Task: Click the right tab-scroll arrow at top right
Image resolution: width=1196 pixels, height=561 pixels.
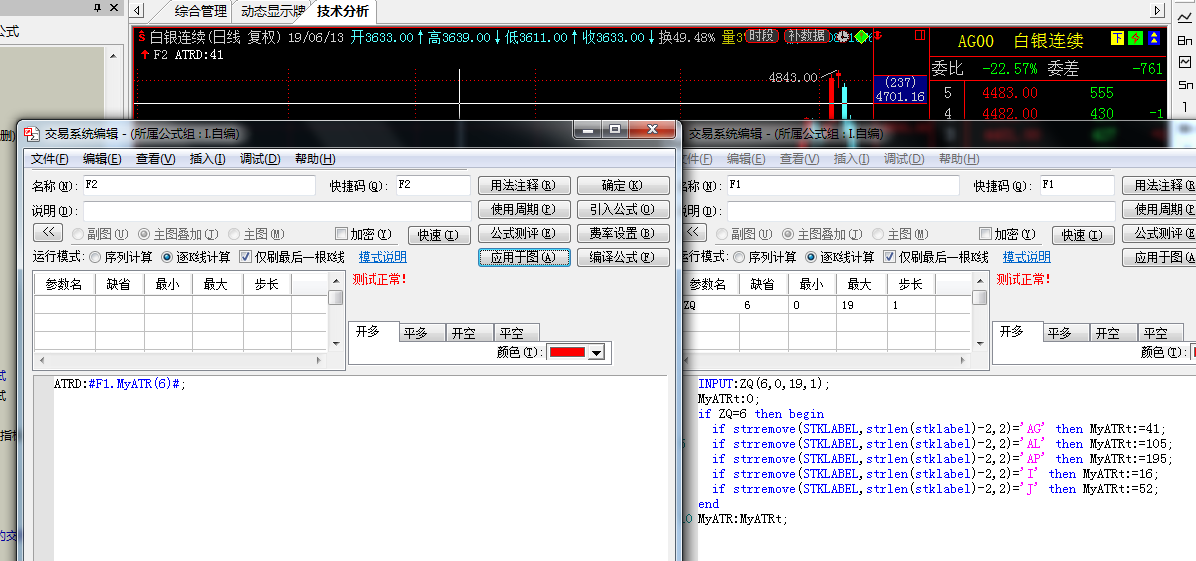Action: point(1158,11)
